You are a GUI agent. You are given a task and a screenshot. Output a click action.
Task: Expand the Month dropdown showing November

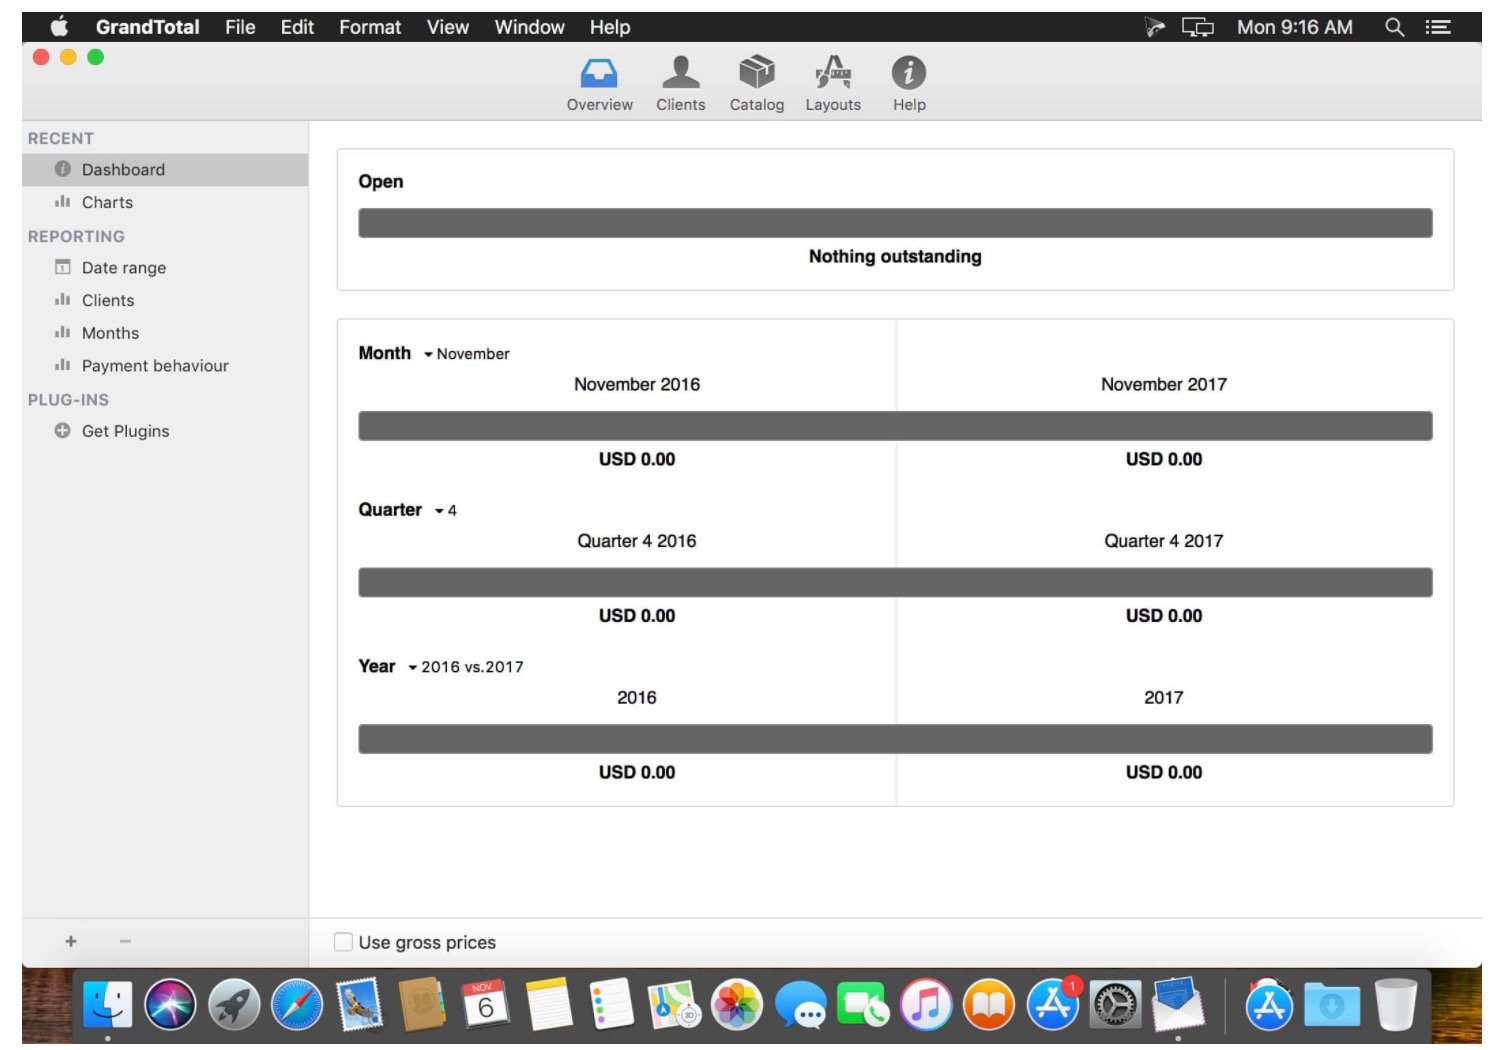(466, 354)
